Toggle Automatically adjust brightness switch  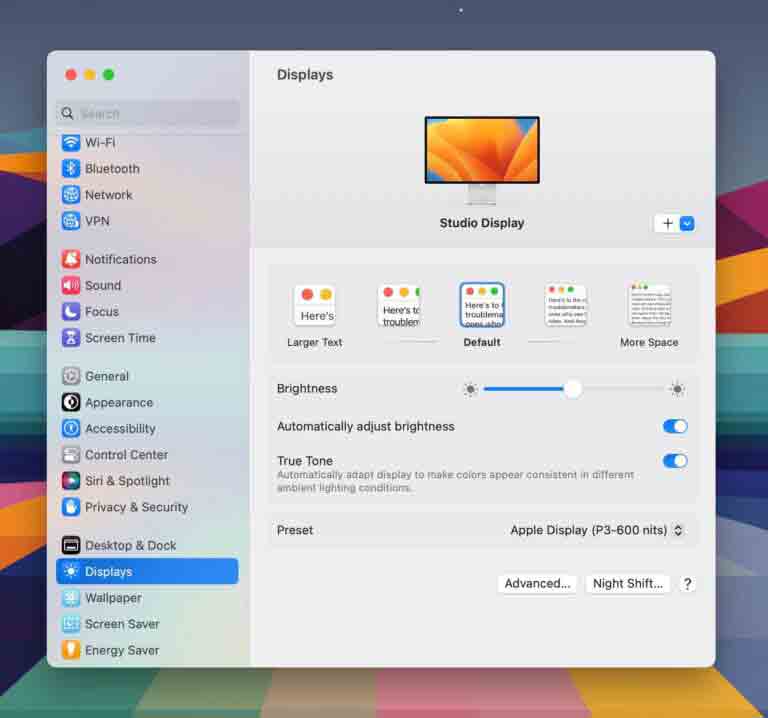(675, 427)
